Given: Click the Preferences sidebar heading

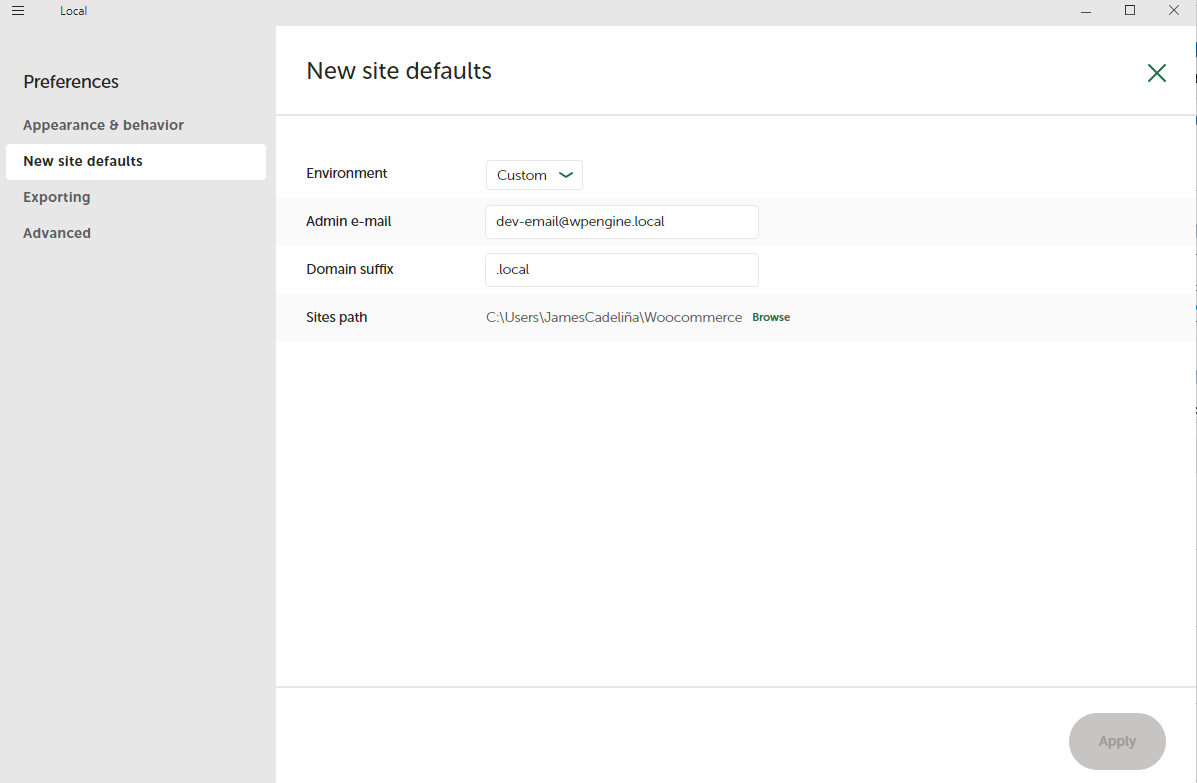Looking at the screenshot, I should (x=71, y=82).
